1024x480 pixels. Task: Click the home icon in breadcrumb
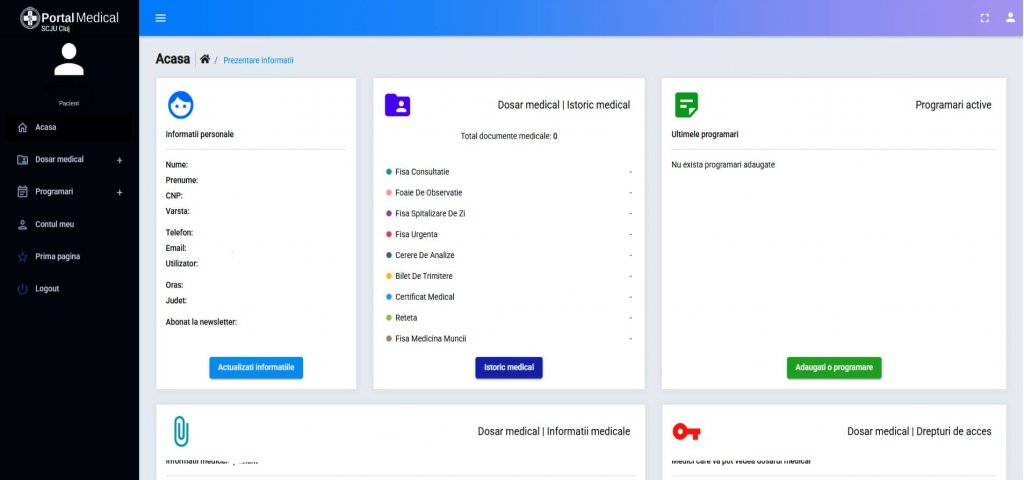[205, 60]
